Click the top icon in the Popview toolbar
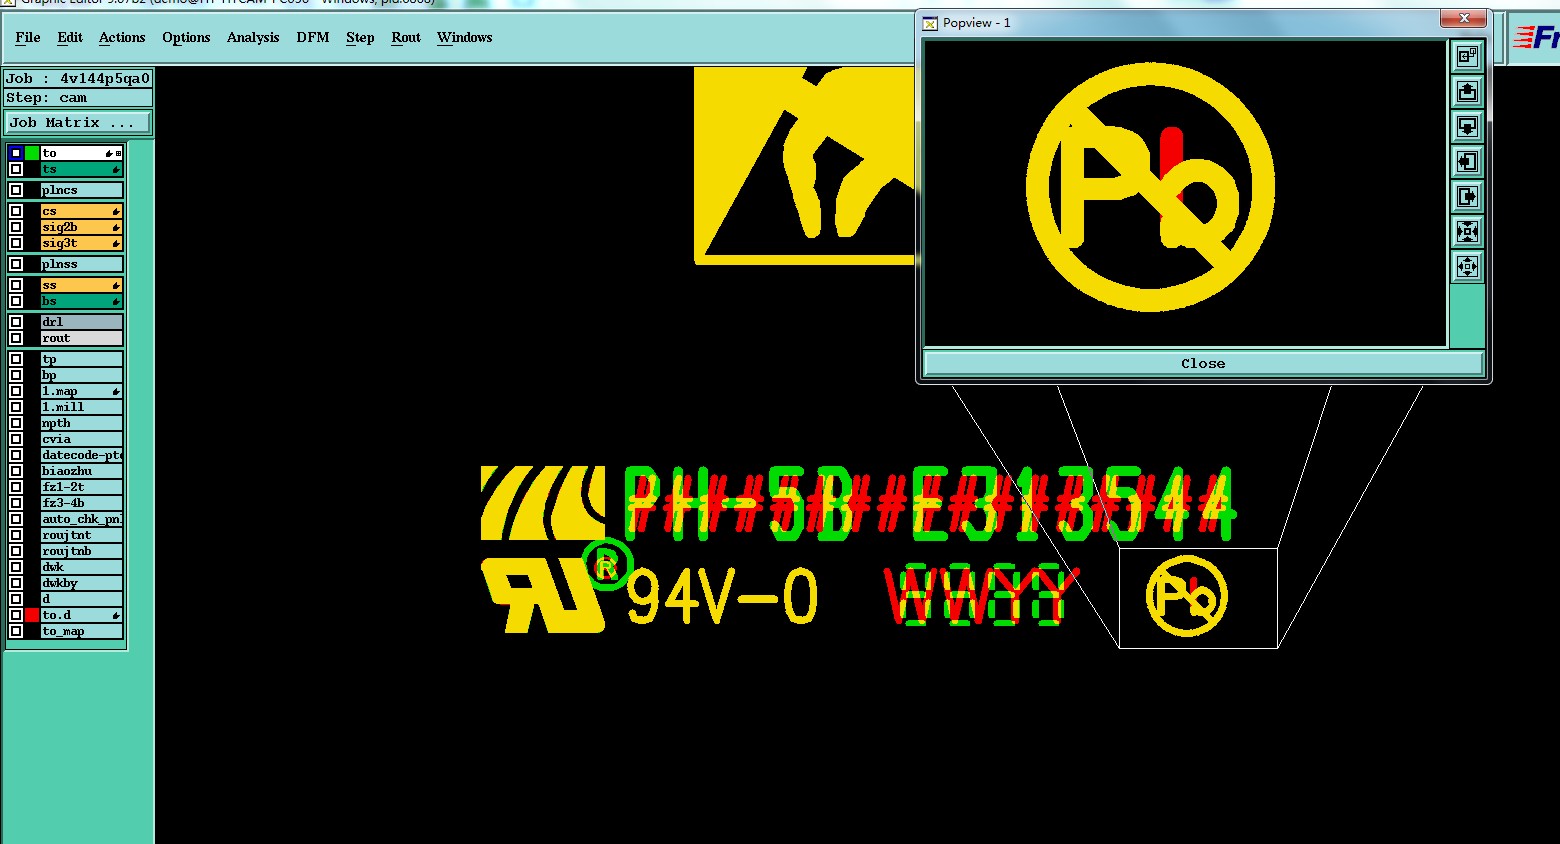 [1467, 57]
